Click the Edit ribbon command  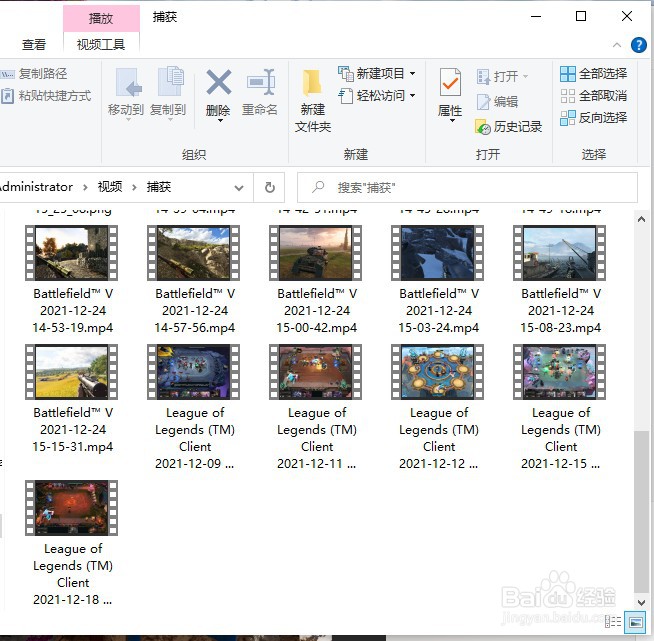[497, 101]
